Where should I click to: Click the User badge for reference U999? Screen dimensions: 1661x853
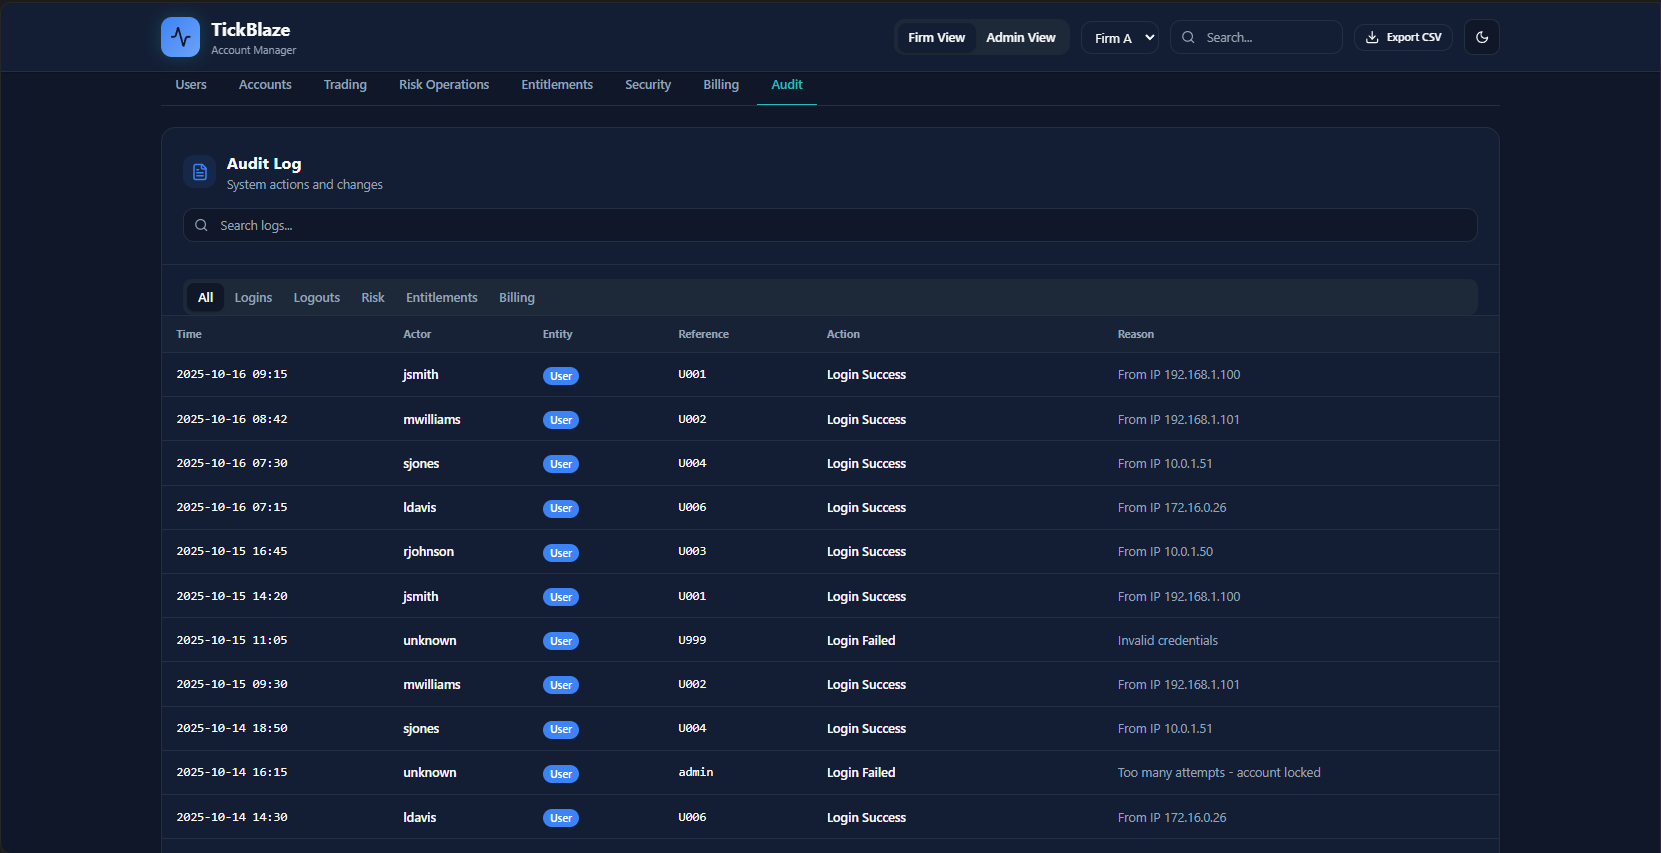point(560,641)
